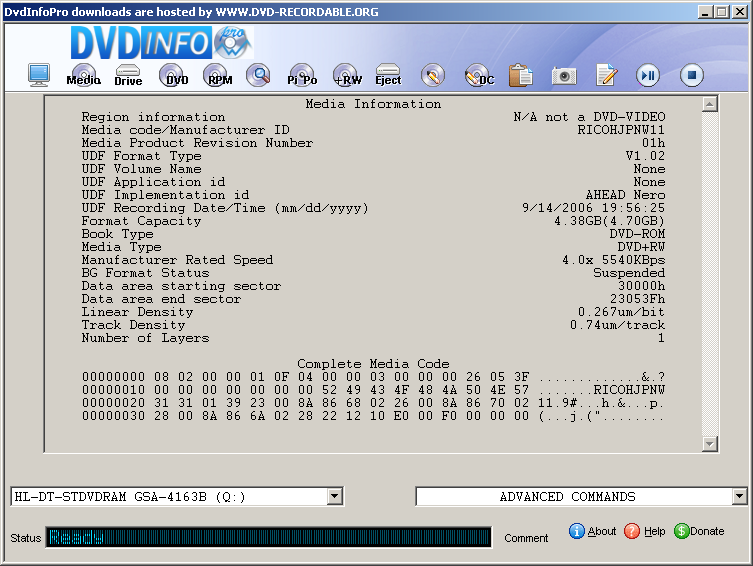Open the notepad edit icon
Viewport: 753px width, 566px height.
point(607,75)
